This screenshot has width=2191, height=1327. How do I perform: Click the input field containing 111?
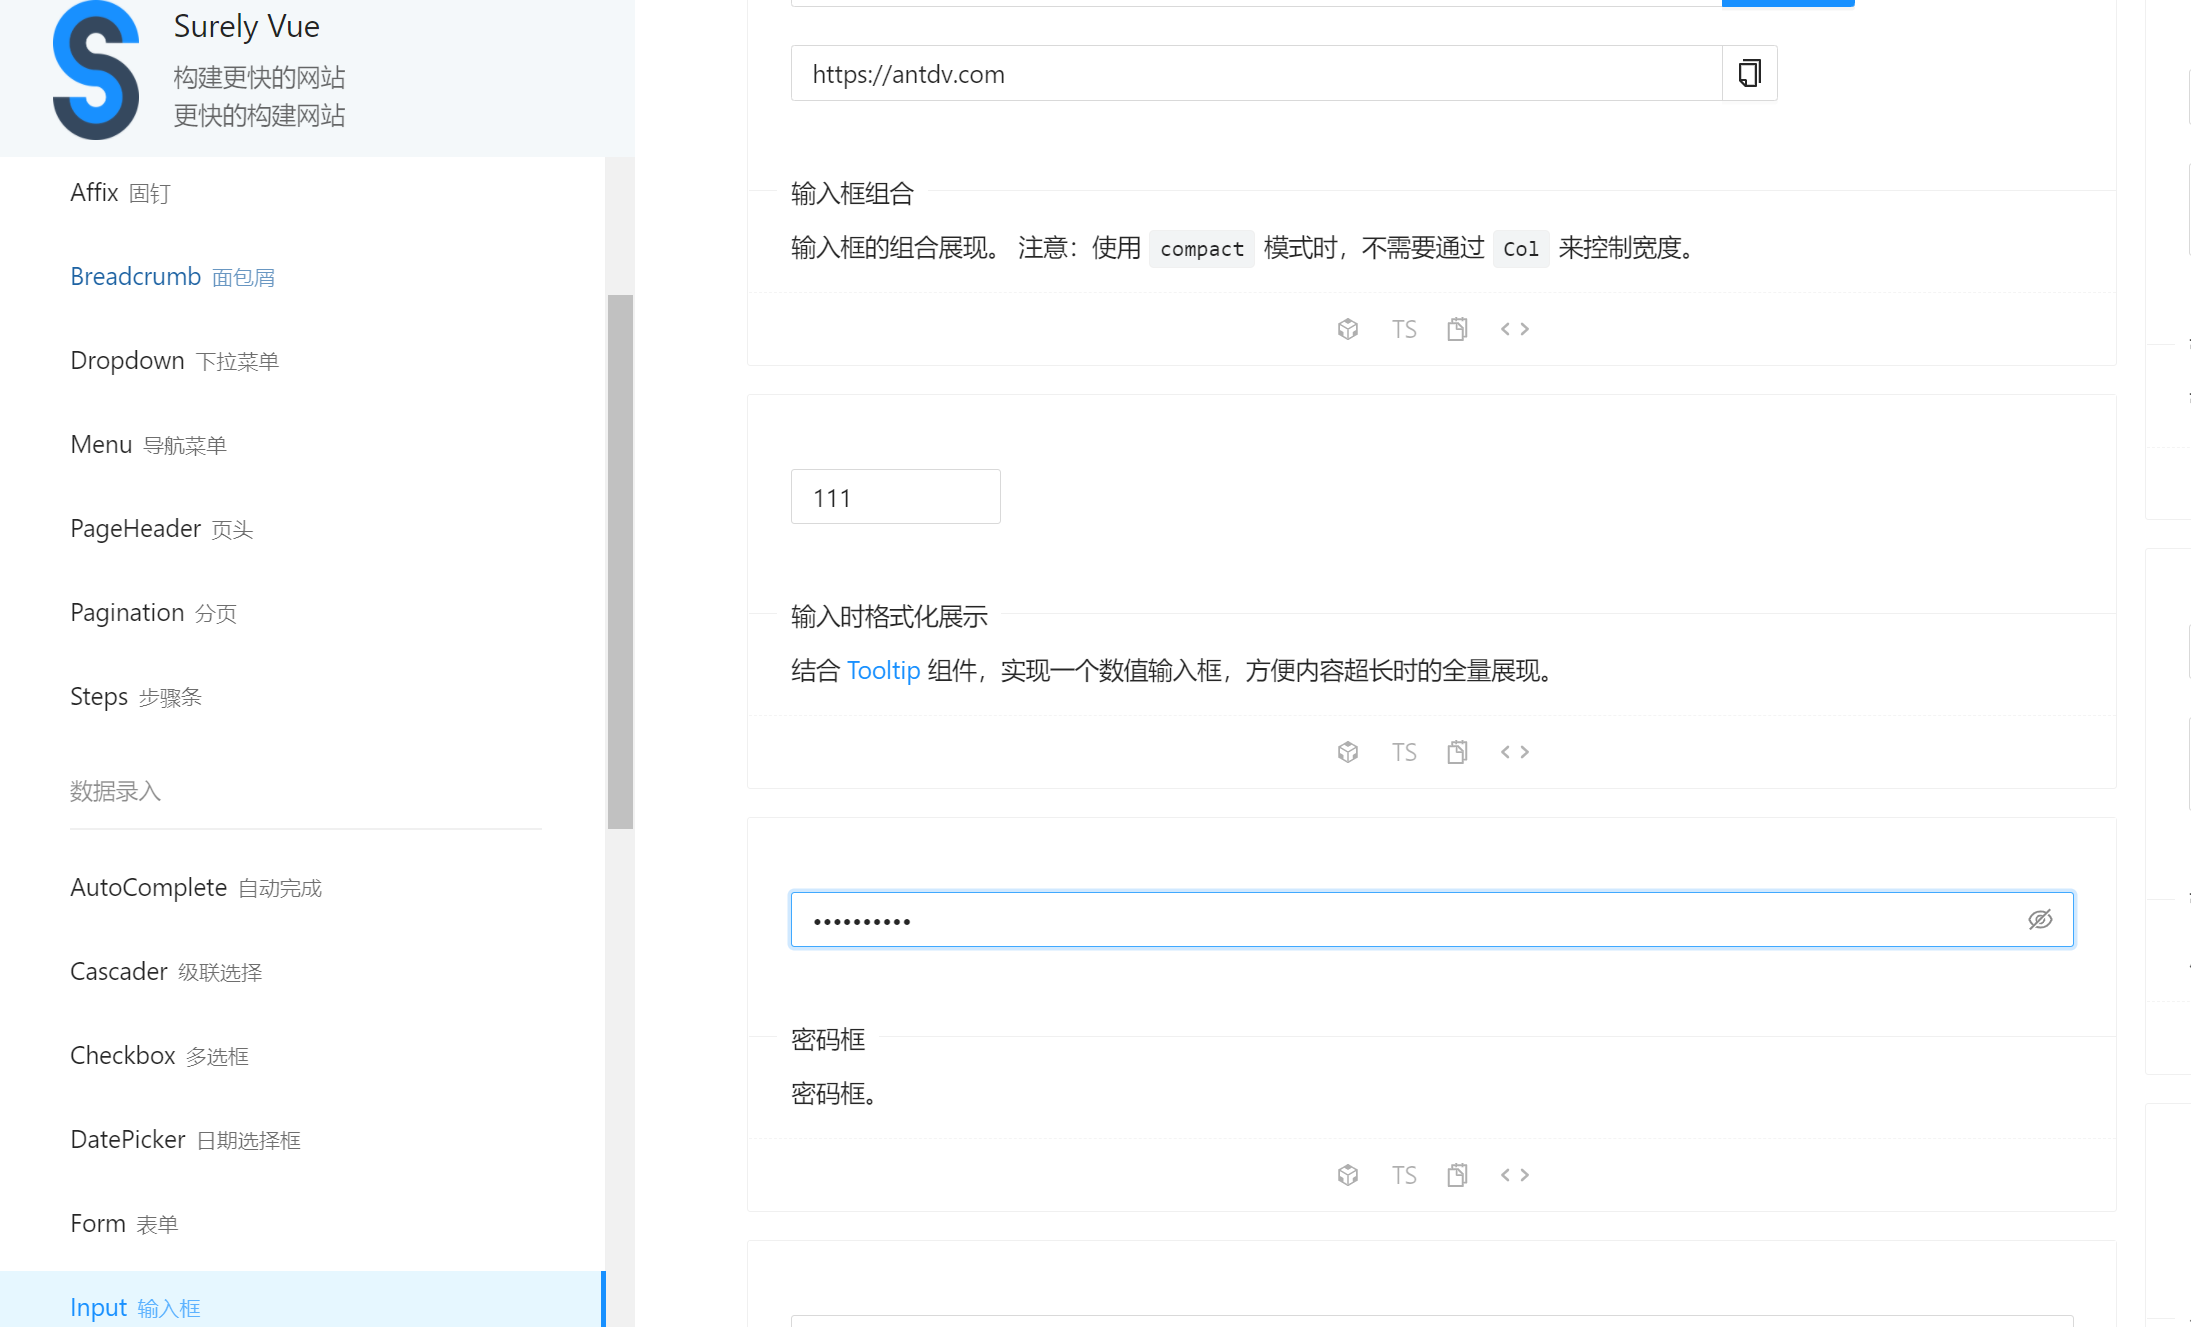pos(894,496)
